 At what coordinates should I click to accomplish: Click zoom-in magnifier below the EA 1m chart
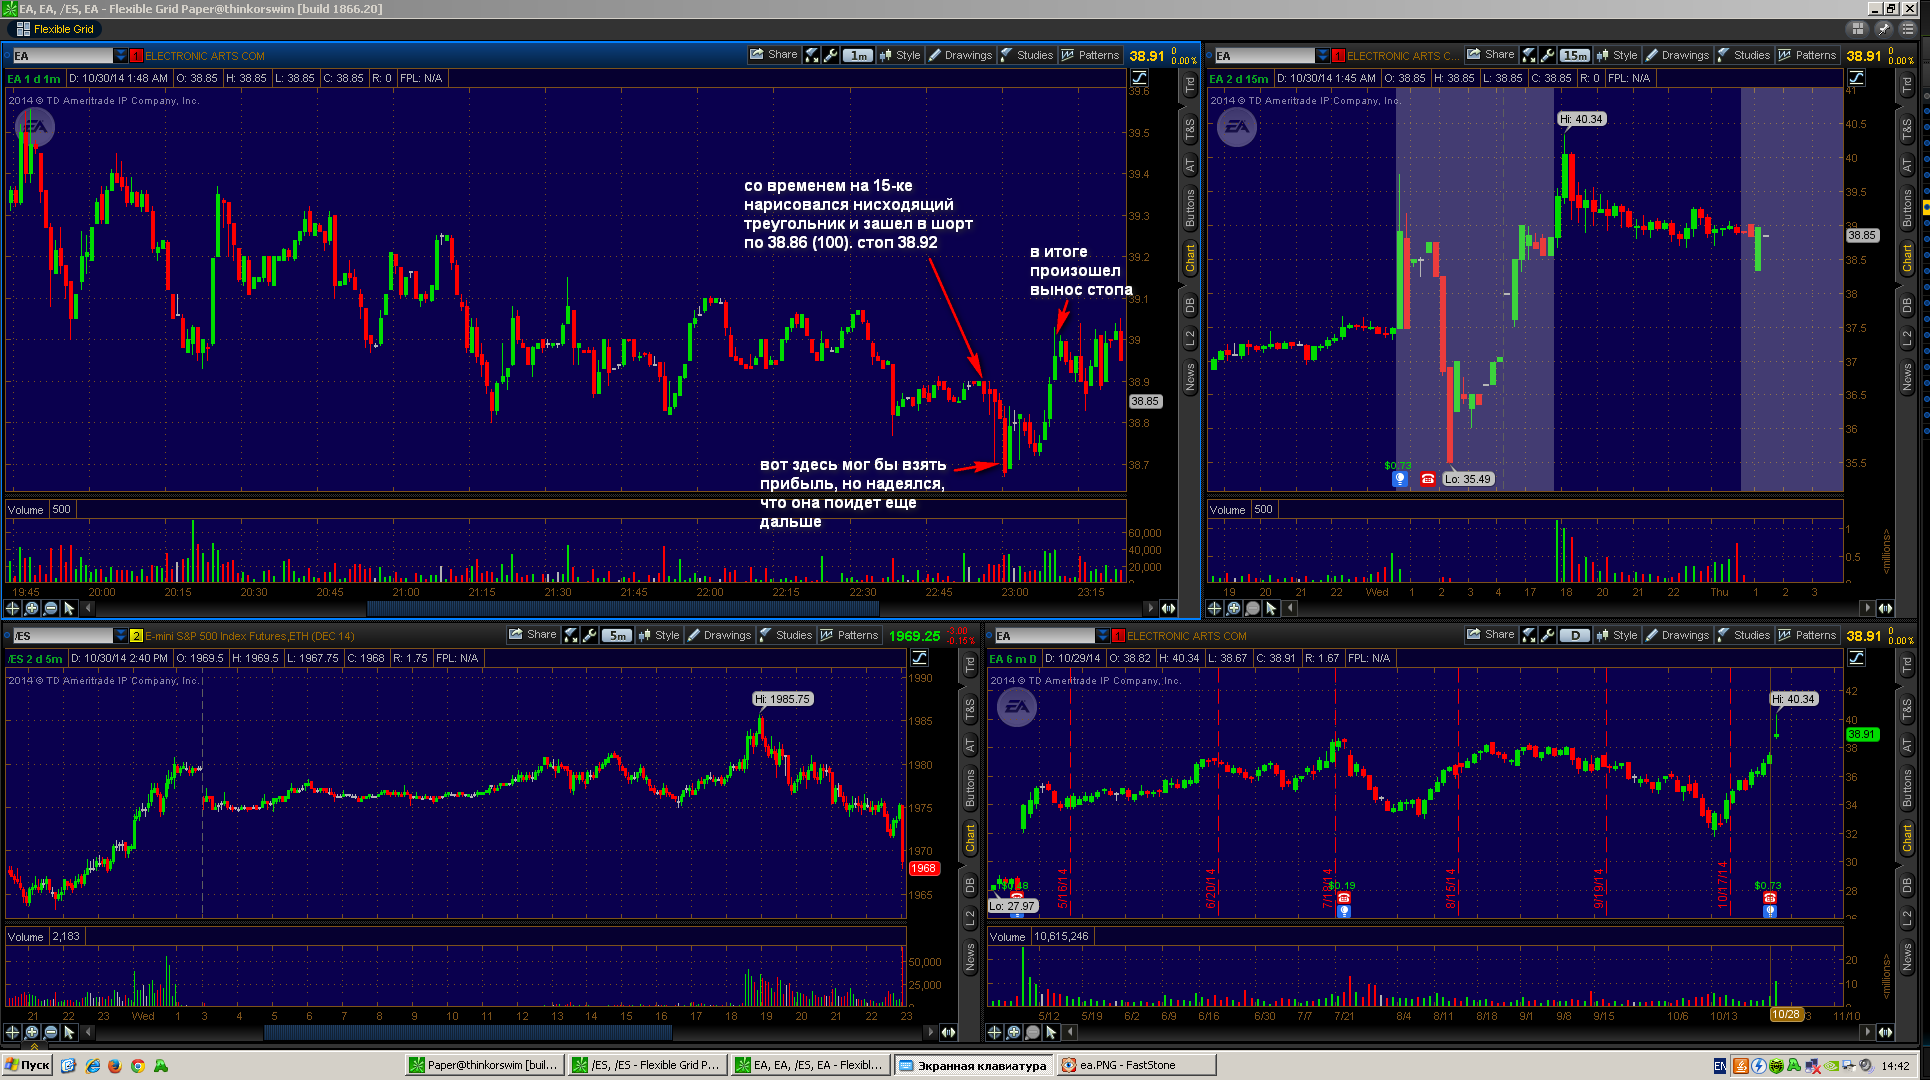tap(32, 608)
